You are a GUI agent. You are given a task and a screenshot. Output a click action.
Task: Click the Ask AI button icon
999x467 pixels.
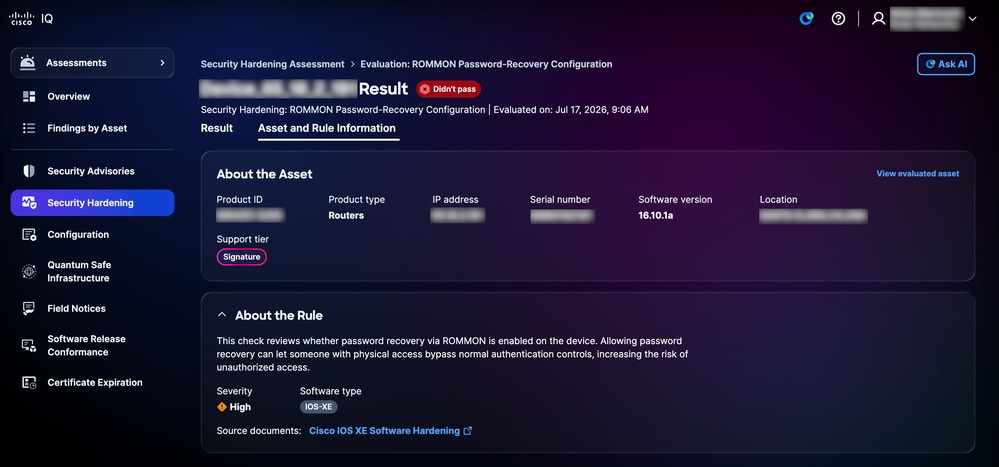tap(930, 64)
